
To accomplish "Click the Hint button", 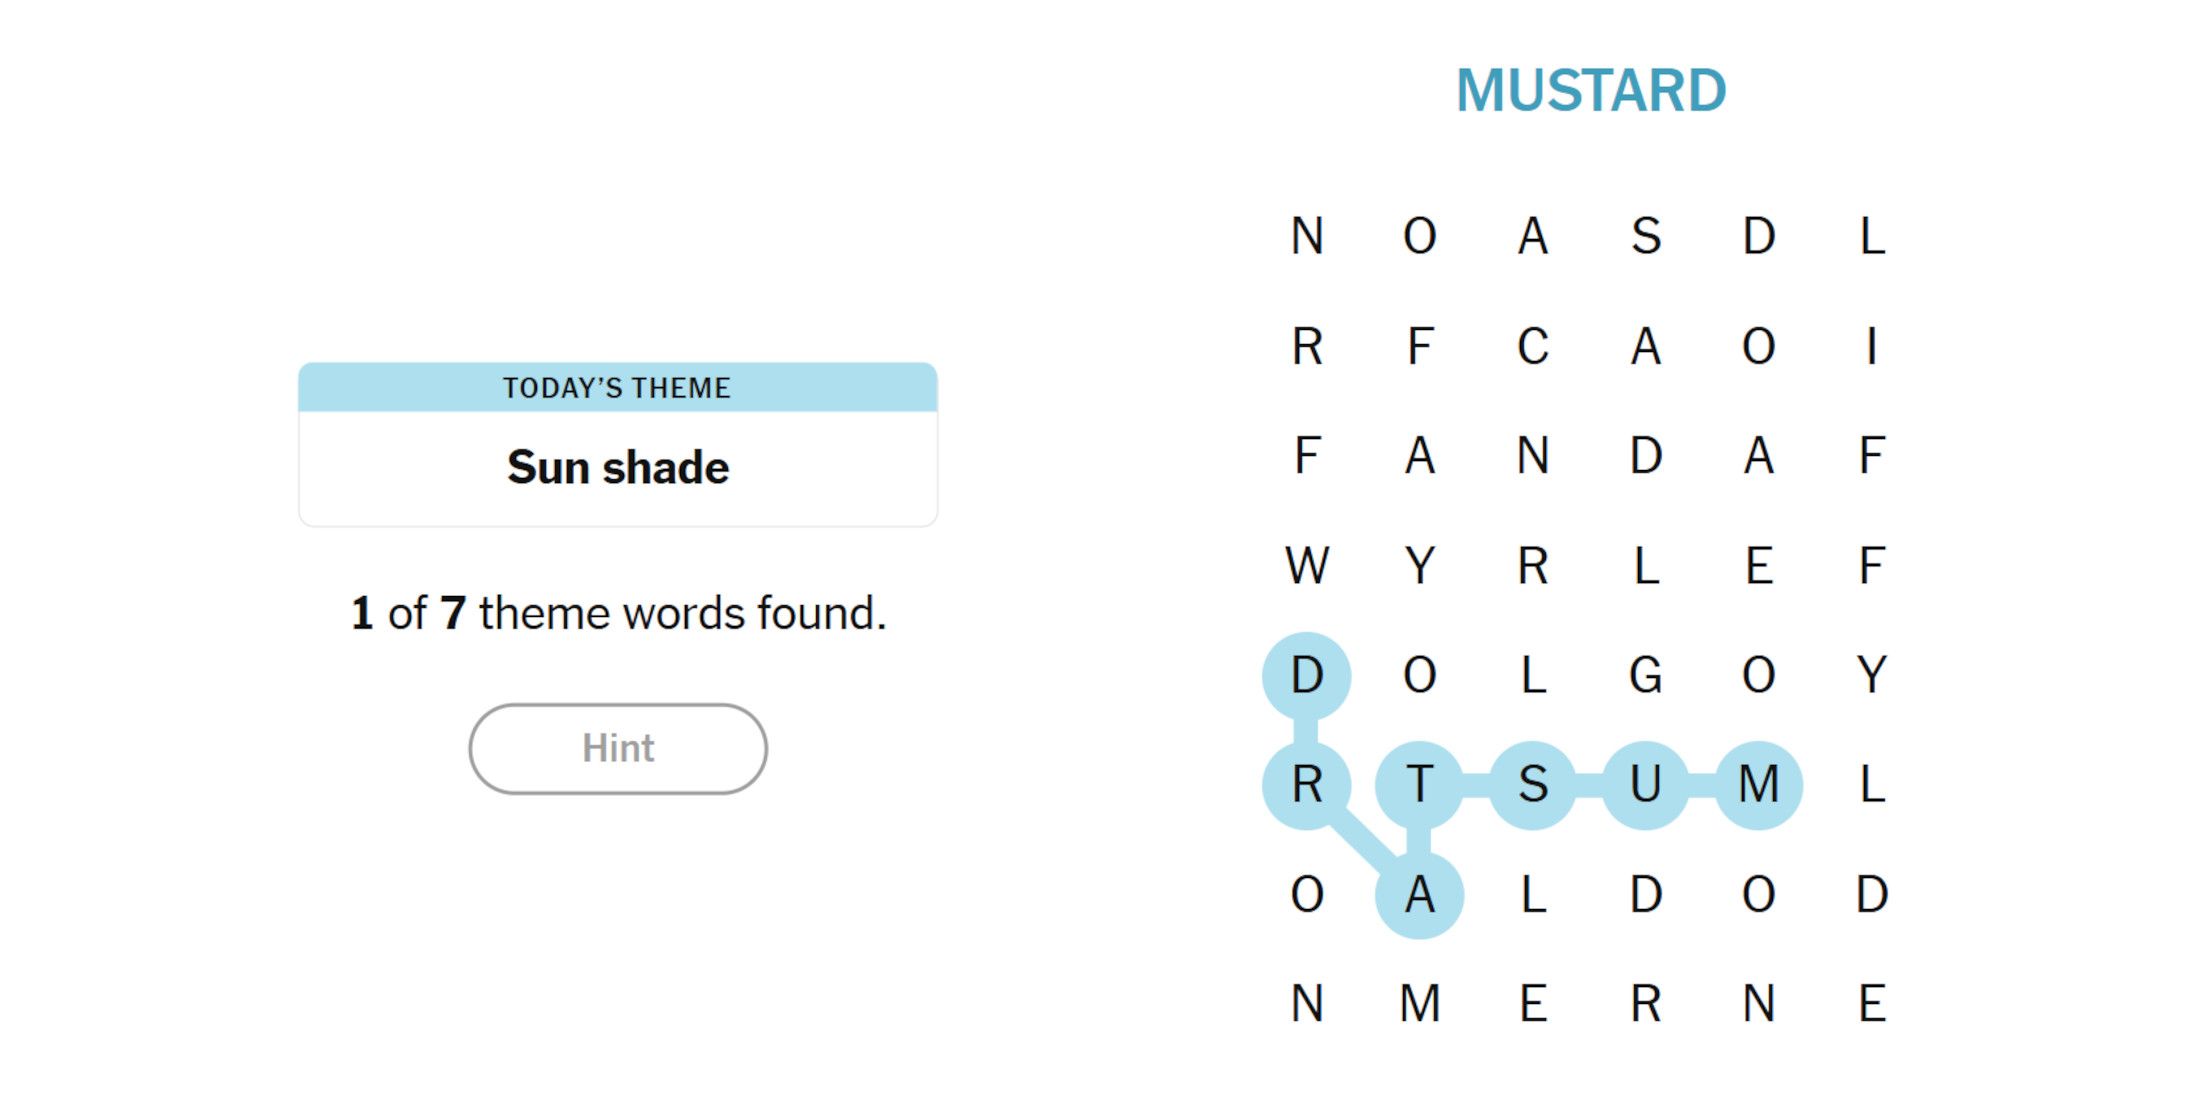I will [x=618, y=749].
